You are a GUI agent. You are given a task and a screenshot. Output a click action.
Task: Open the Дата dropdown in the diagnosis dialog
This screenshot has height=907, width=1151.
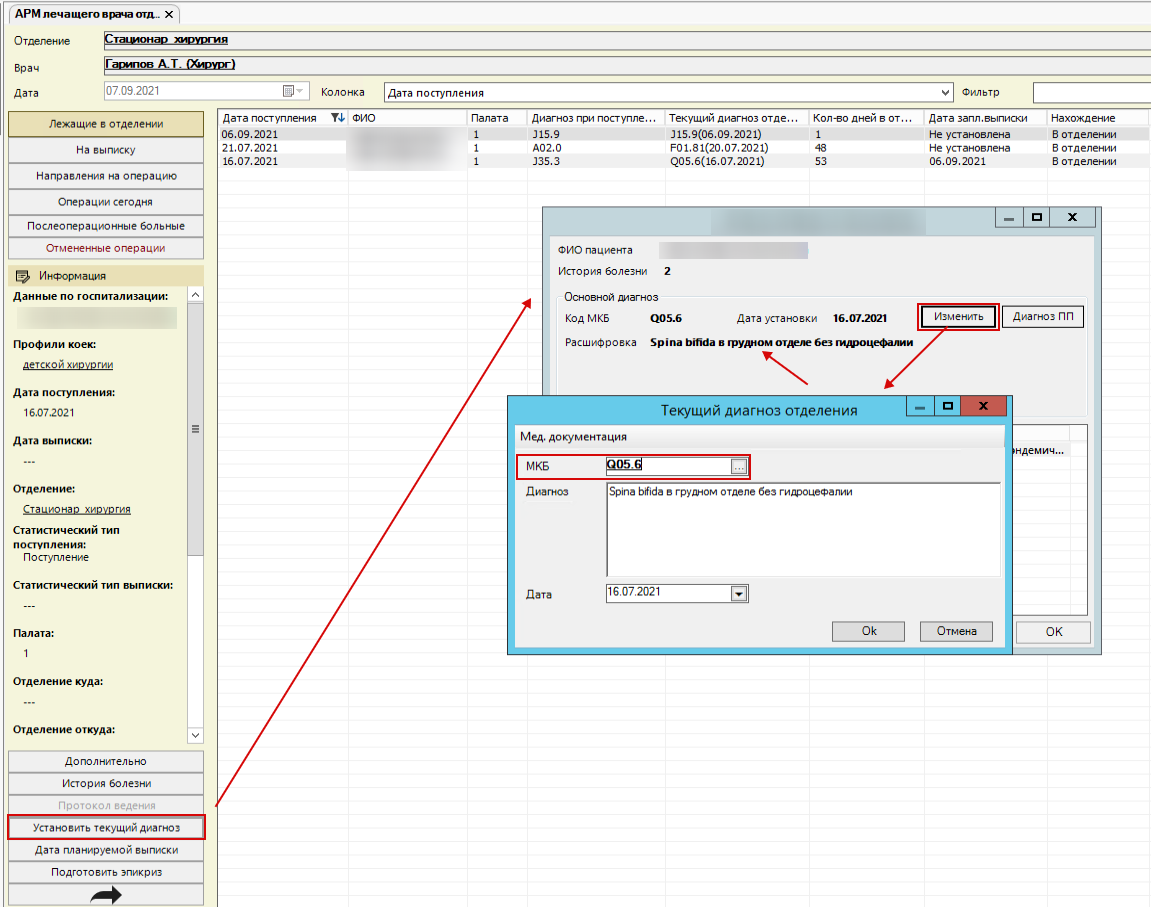738,594
